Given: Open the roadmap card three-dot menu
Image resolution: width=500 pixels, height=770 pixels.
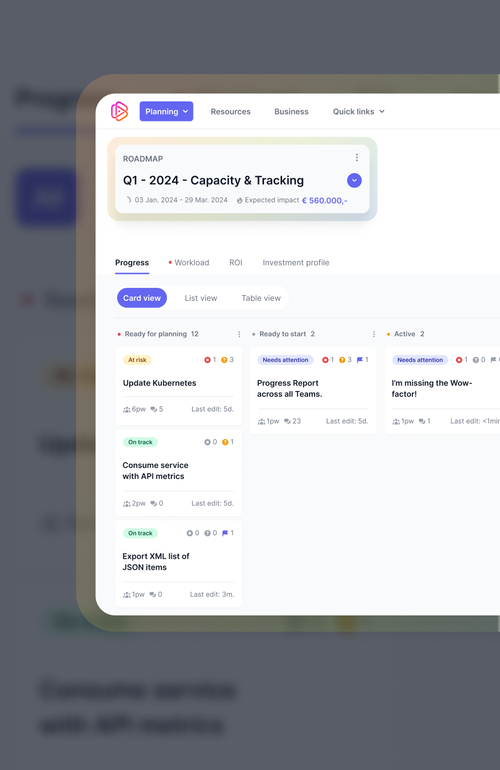Looking at the screenshot, I should click(357, 157).
